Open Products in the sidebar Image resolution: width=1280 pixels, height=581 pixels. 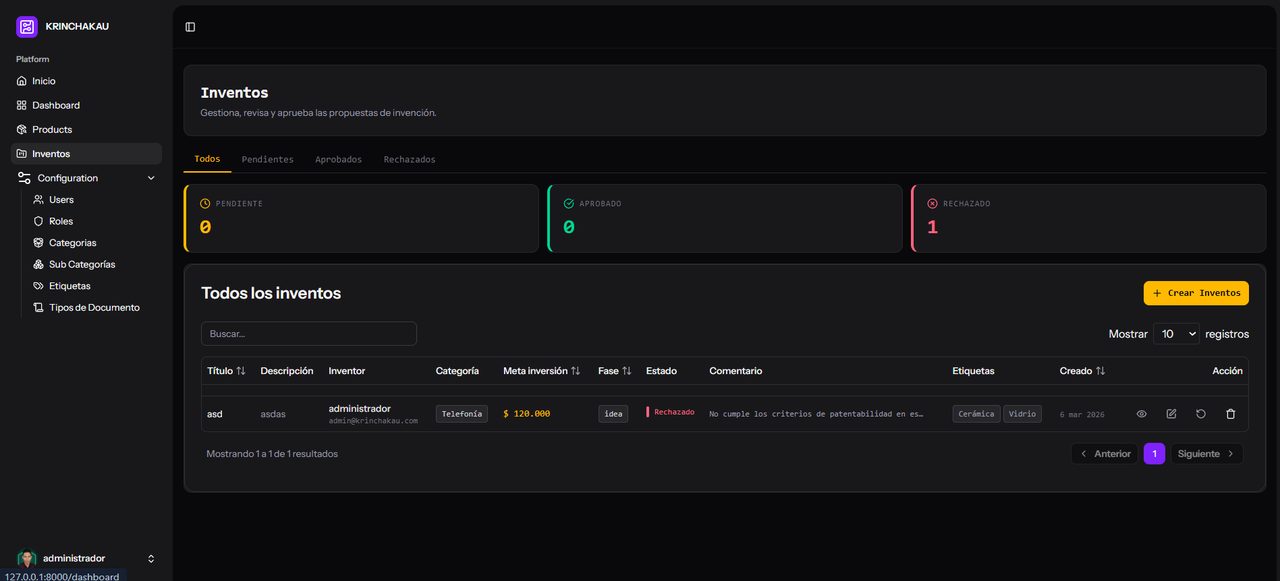pyautogui.click(x=86, y=129)
